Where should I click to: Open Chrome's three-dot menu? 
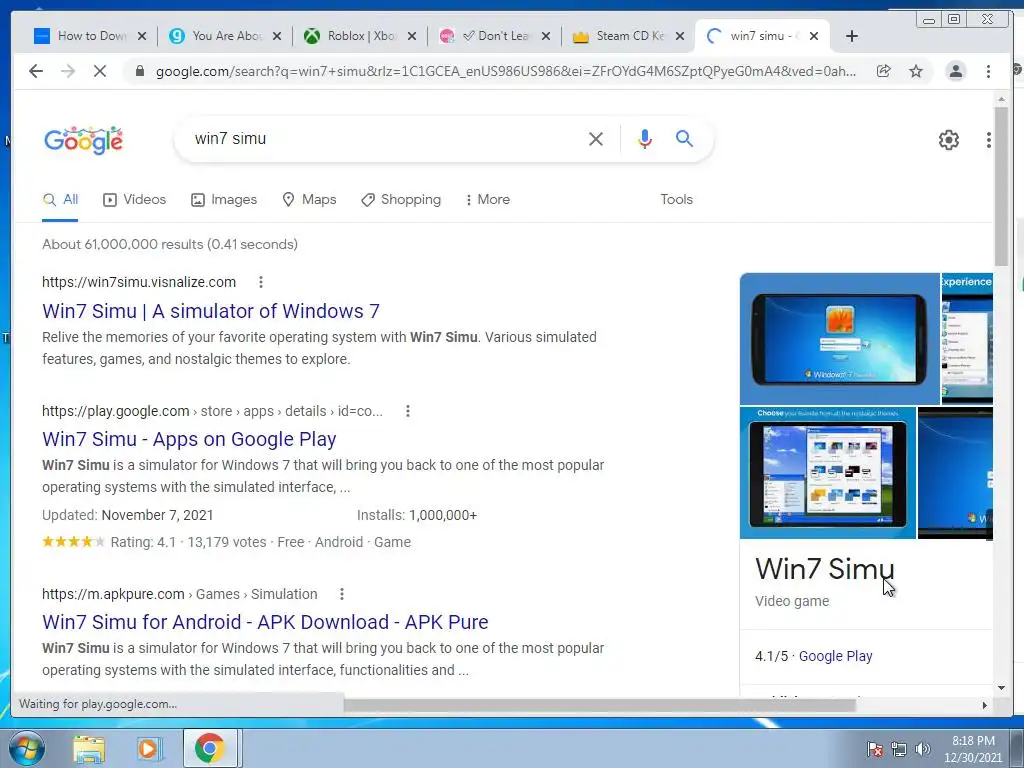point(988,71)
